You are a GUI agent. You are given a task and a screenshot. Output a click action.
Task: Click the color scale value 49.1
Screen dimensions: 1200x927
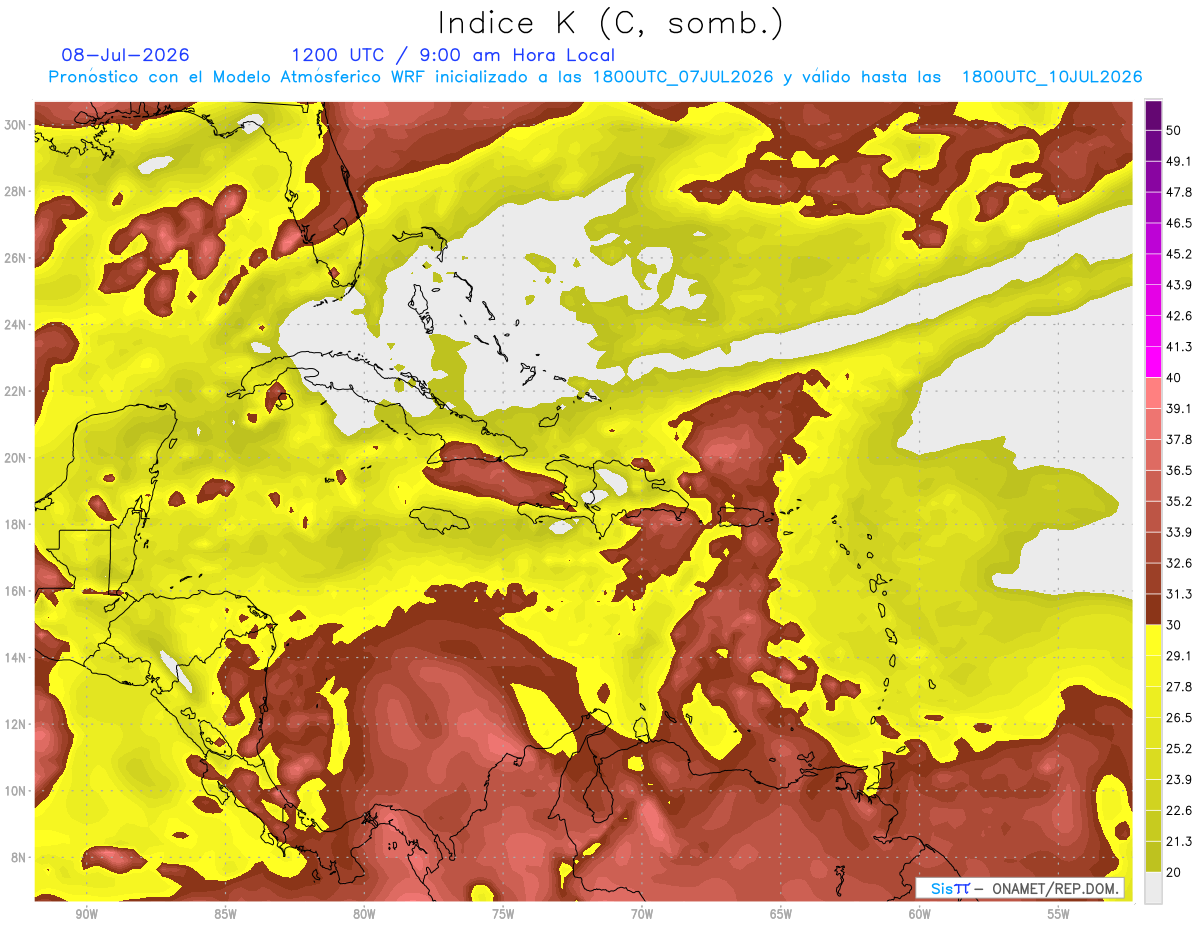(1178, 161)
